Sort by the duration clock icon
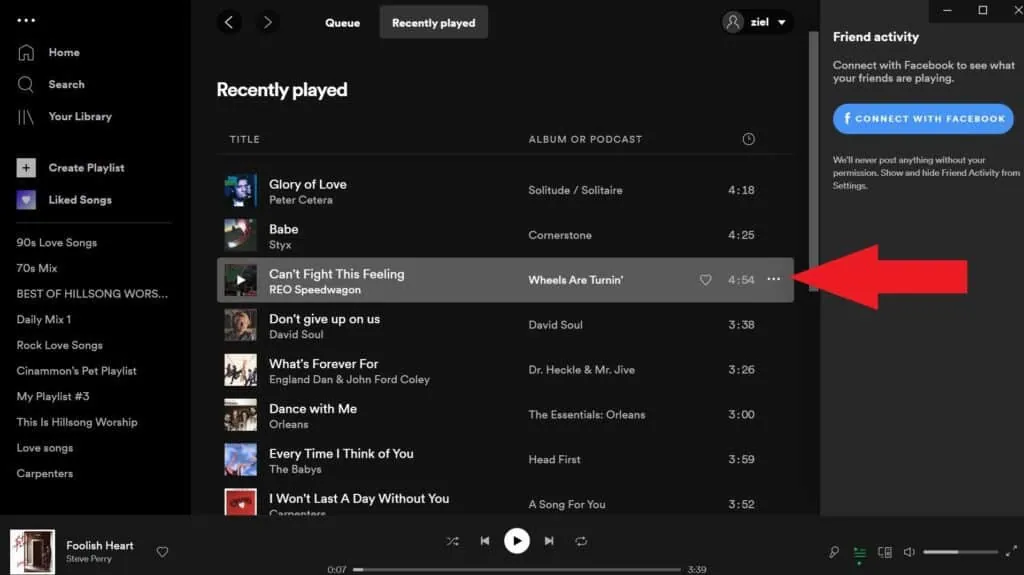The height and width of the screenshot is (575, 1024). pyautogui.click(x=748, y=139)
